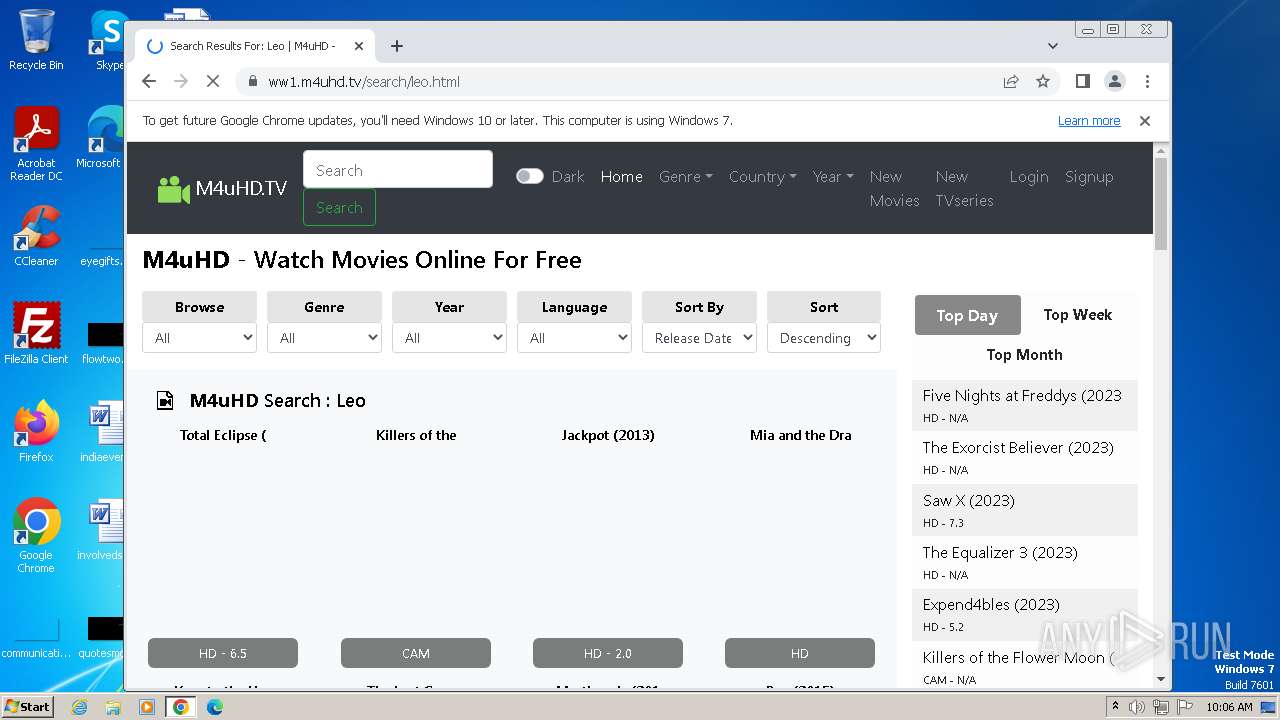1280x720 pixels.
Task: Expand the Country menu in navbar
Action: [x=762, y=176]
